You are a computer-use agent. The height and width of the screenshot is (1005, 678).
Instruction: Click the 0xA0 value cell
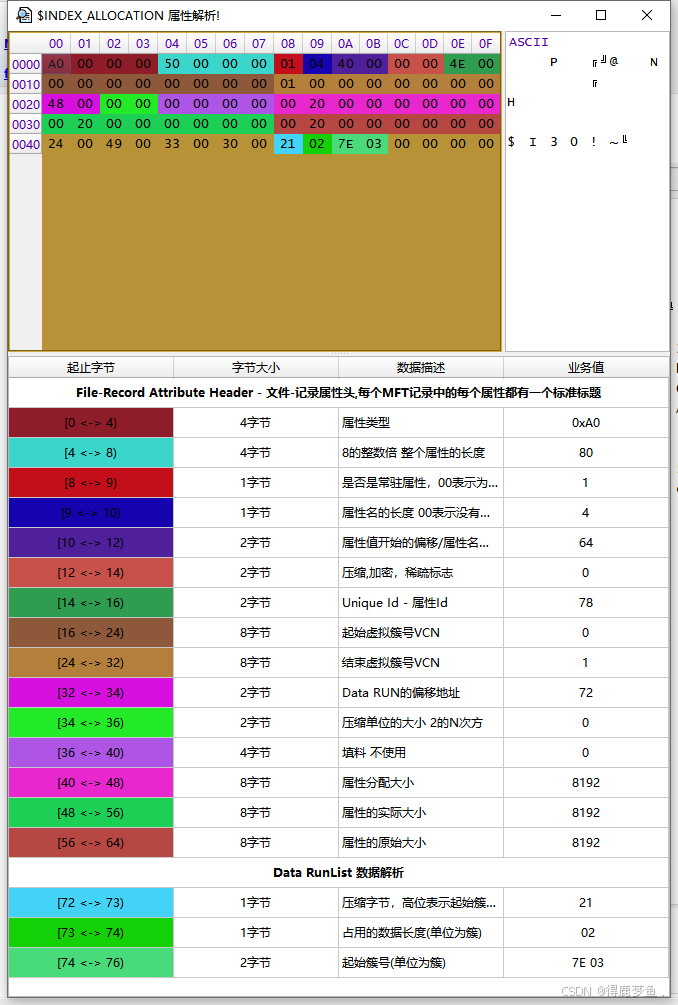coord(586,423)
